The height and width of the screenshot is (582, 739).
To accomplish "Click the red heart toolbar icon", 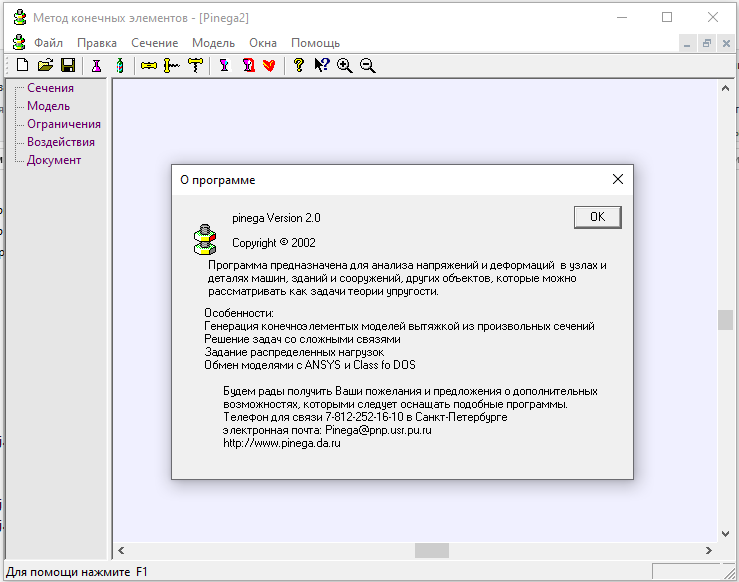I will point(270,65).
